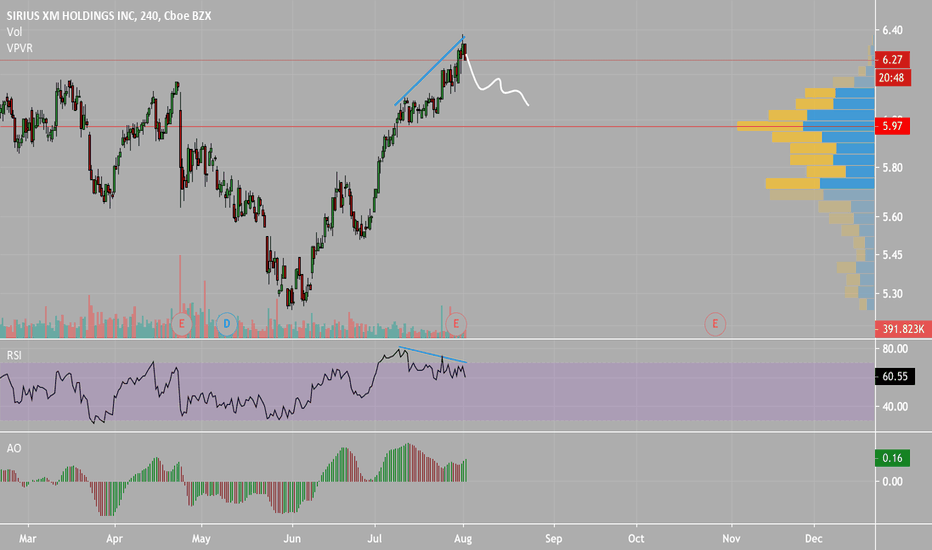Click the longest volume profile bar at 5.97

click(x=805, y=126)
